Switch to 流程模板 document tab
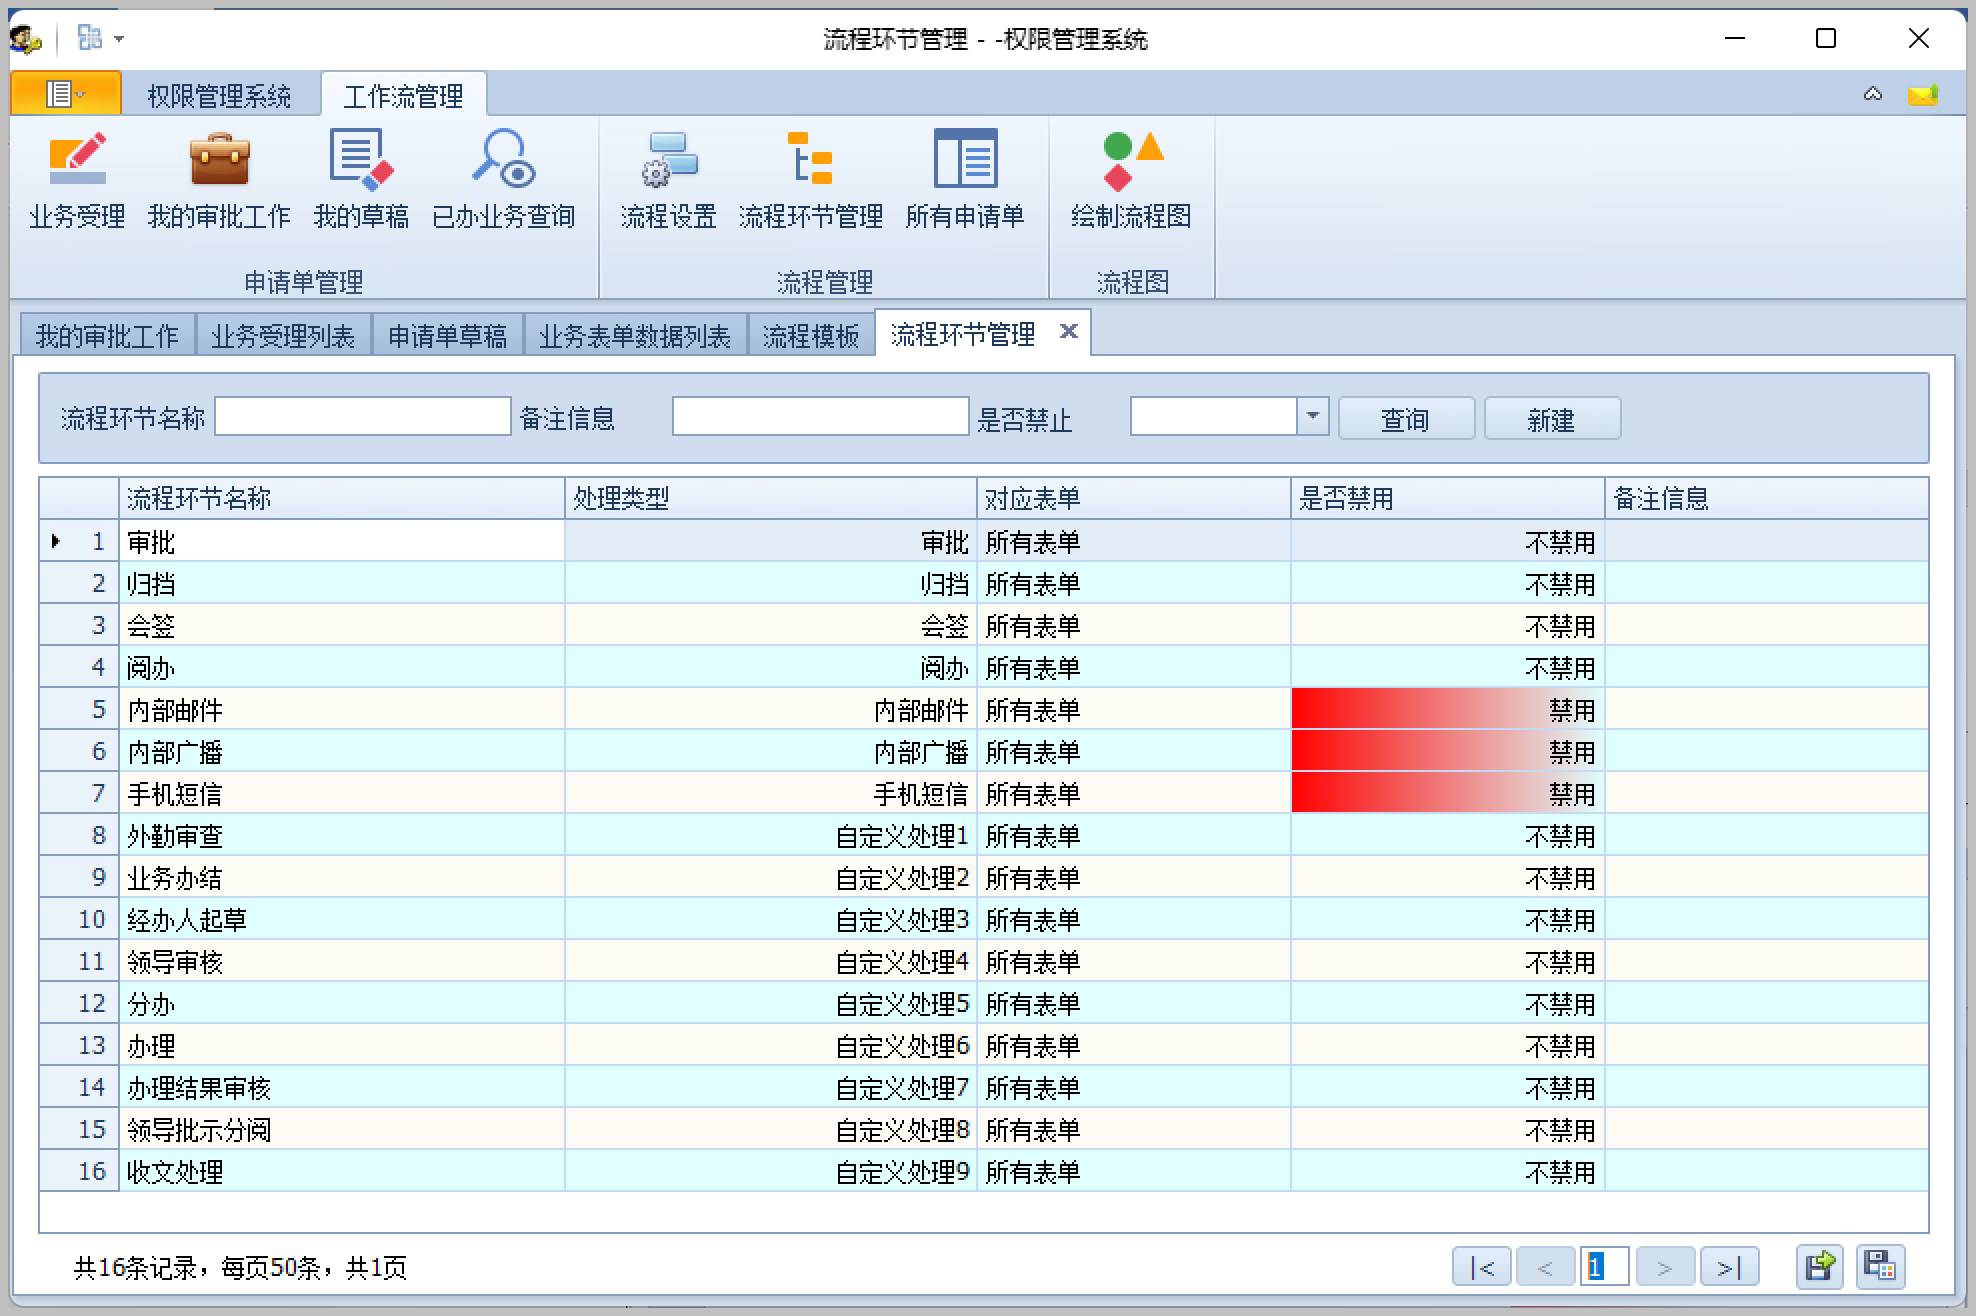The image size is (1976, 1316). 810,336
